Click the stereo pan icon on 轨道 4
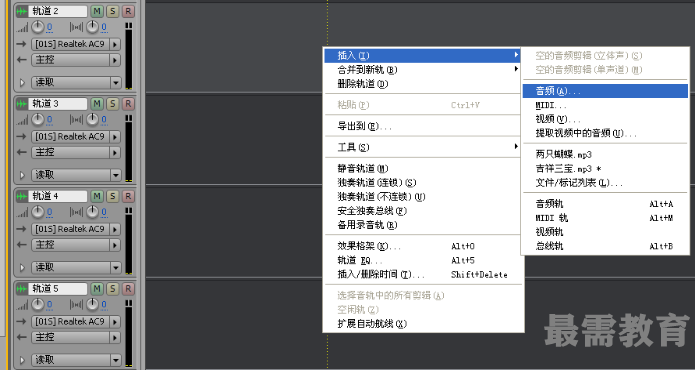Screen dimensions: 696x370 click(76, 213)
